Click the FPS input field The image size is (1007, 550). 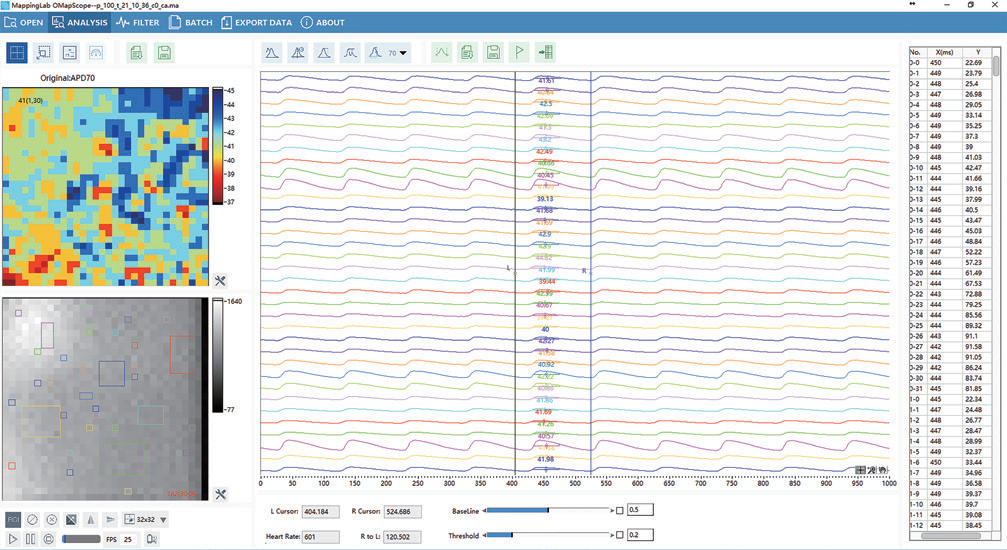click(129, 540)
